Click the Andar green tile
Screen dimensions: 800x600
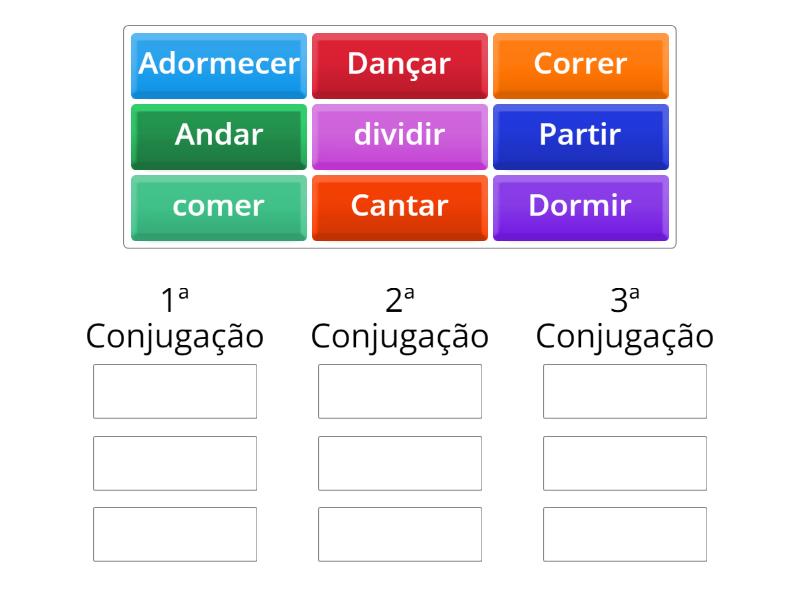point(218,136)
